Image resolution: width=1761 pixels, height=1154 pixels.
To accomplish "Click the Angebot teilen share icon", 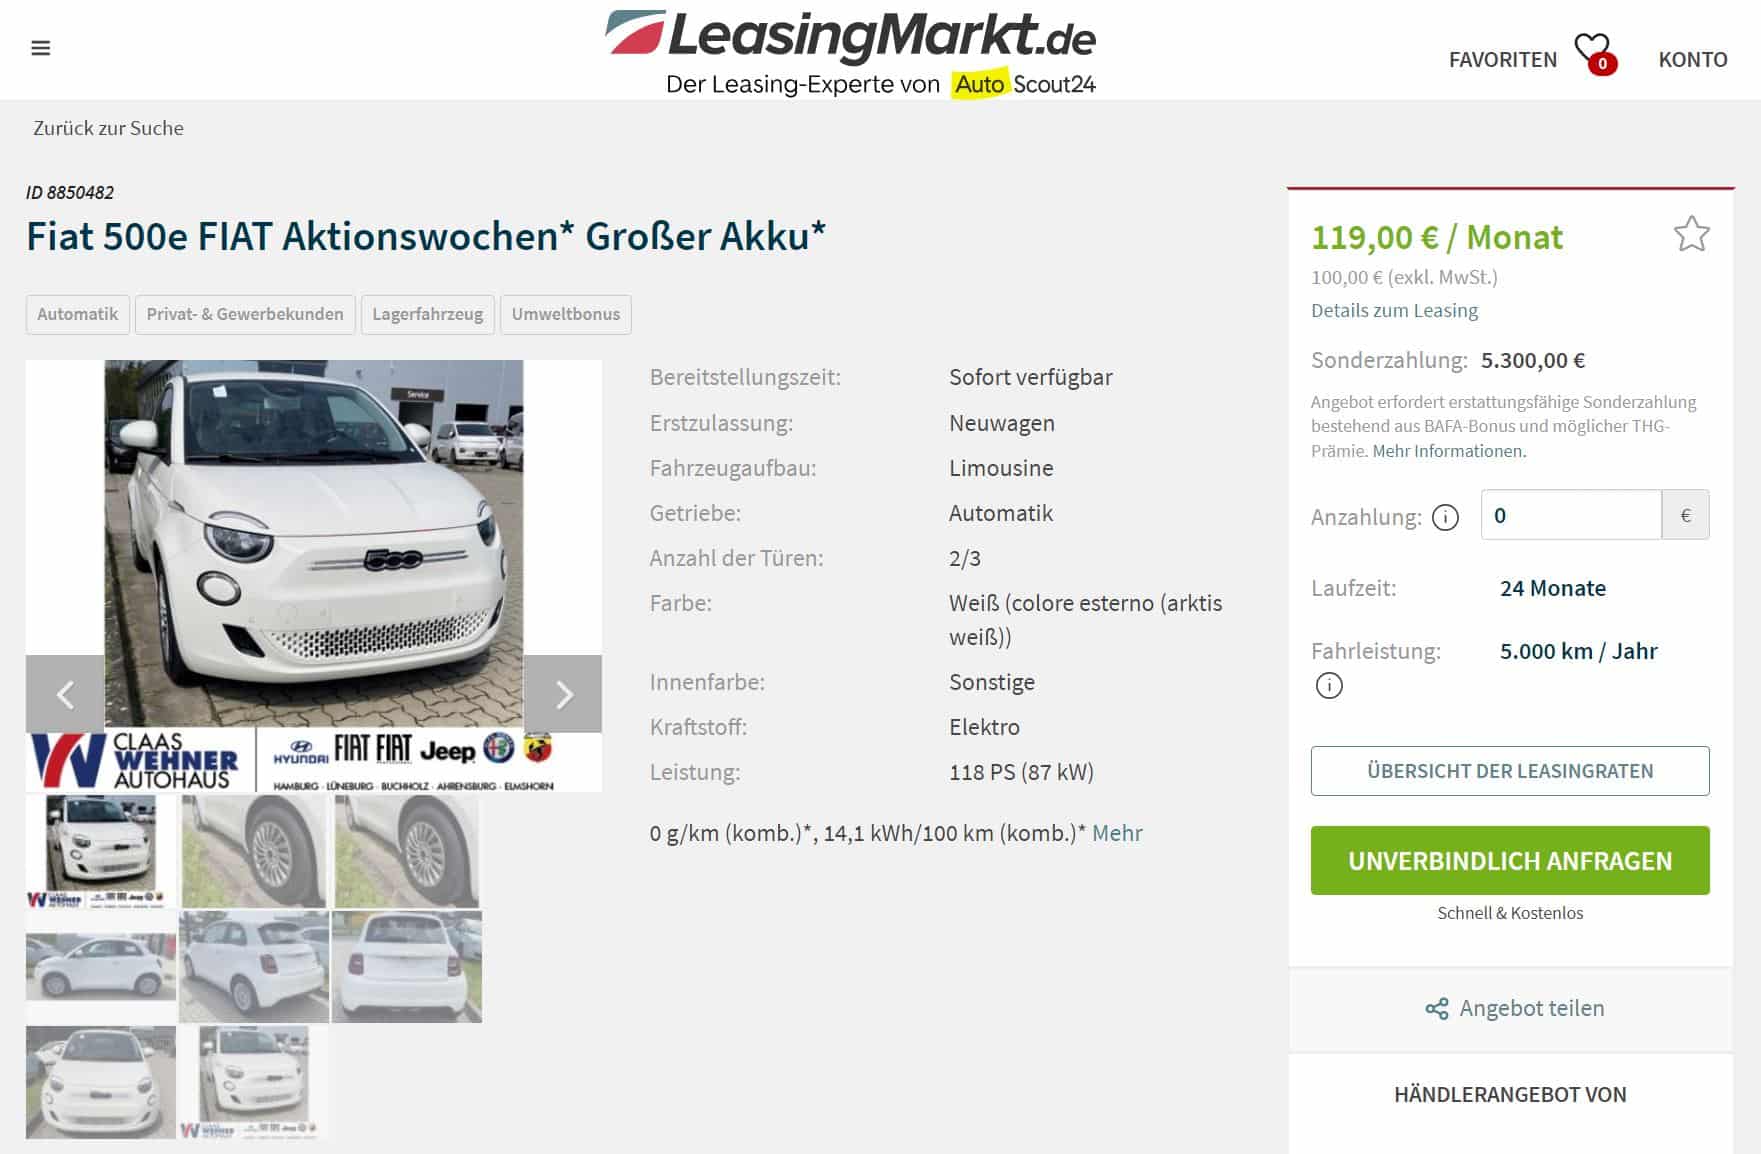I will (x=1437, y=1009).
